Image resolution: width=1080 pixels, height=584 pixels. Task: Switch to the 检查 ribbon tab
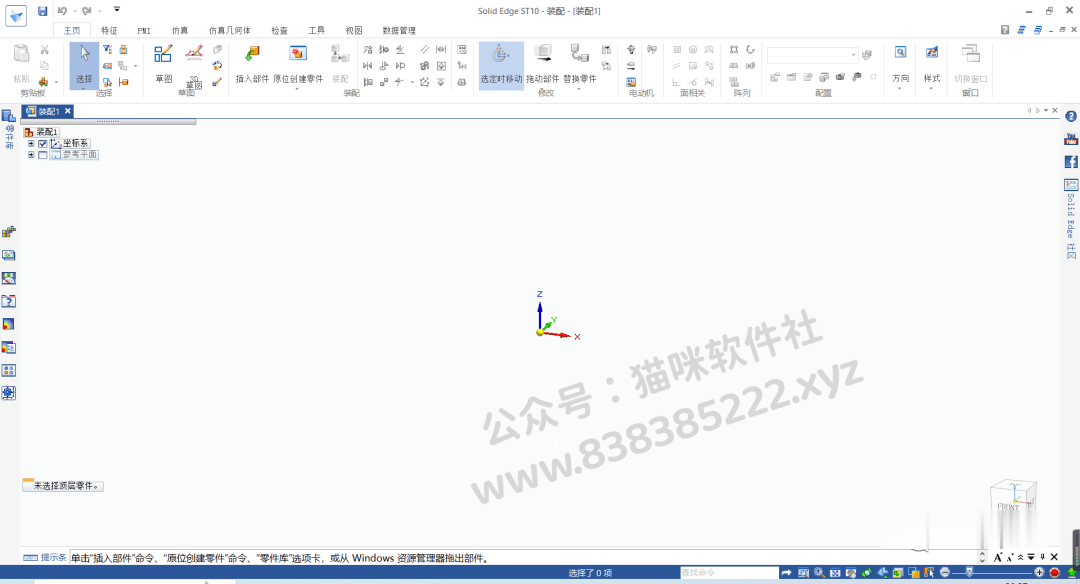point(280,30)
